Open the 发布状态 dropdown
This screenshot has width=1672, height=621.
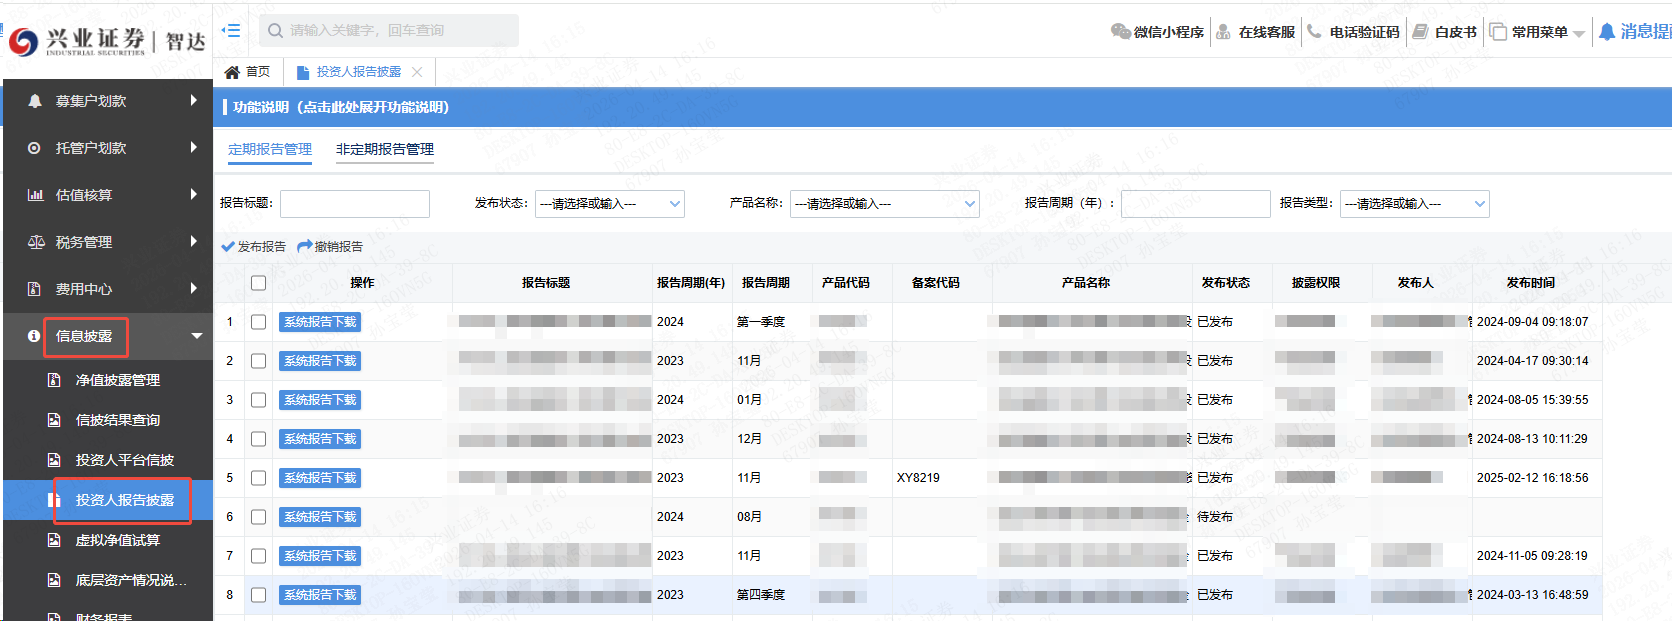click(610, 204)
